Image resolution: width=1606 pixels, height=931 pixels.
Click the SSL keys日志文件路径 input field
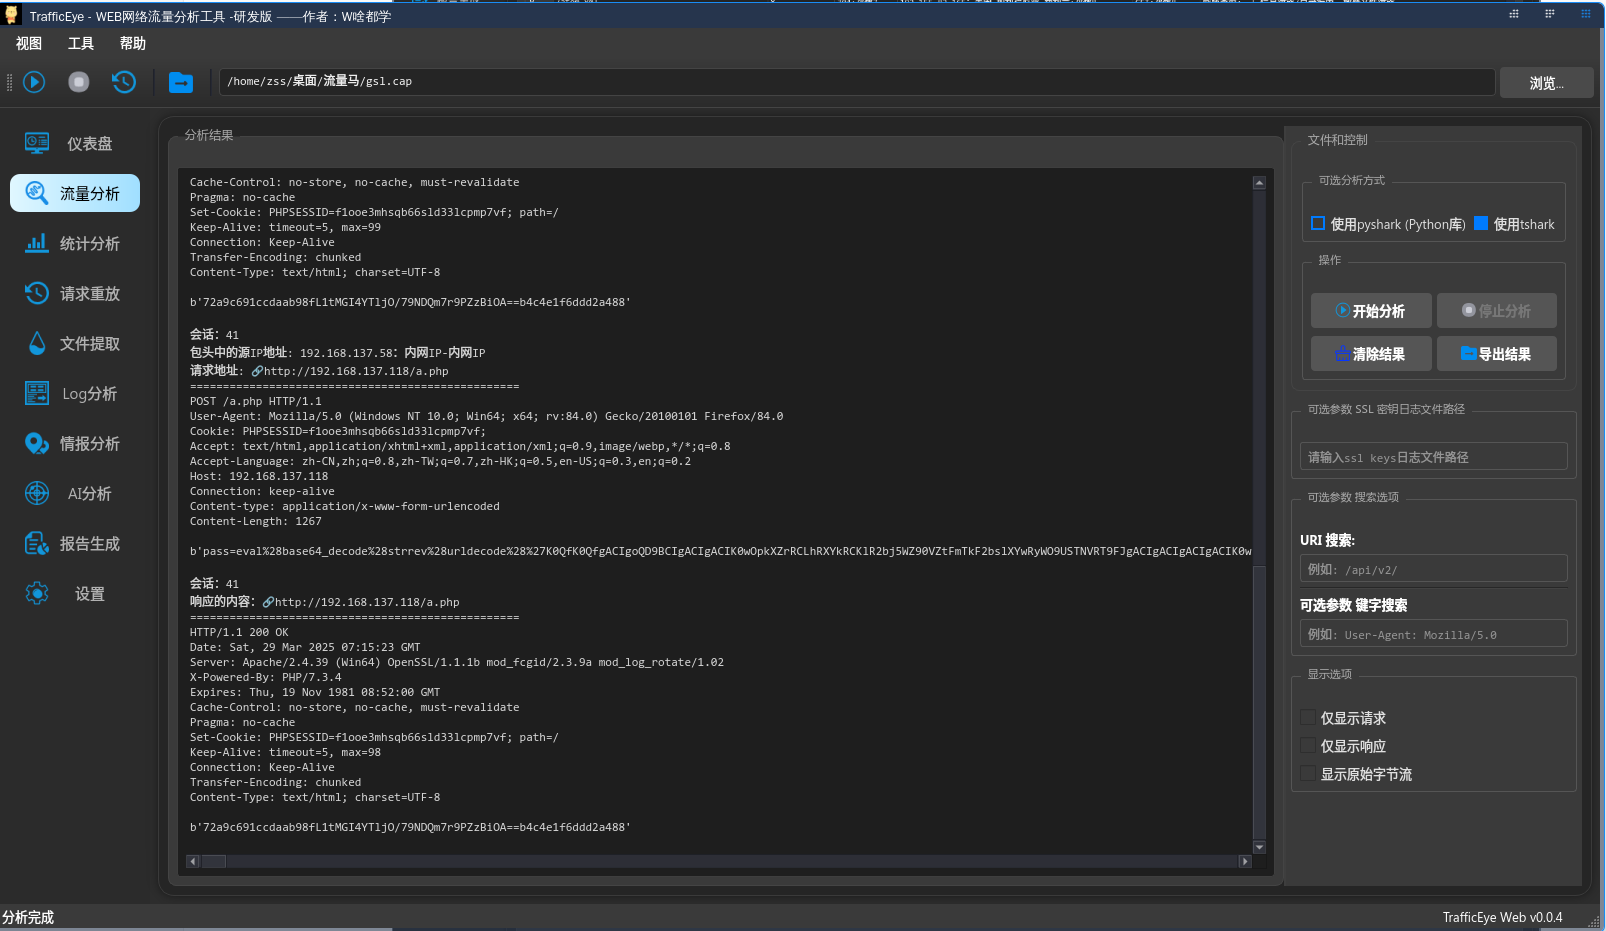pyautogui.click(x=1433, y=456)
